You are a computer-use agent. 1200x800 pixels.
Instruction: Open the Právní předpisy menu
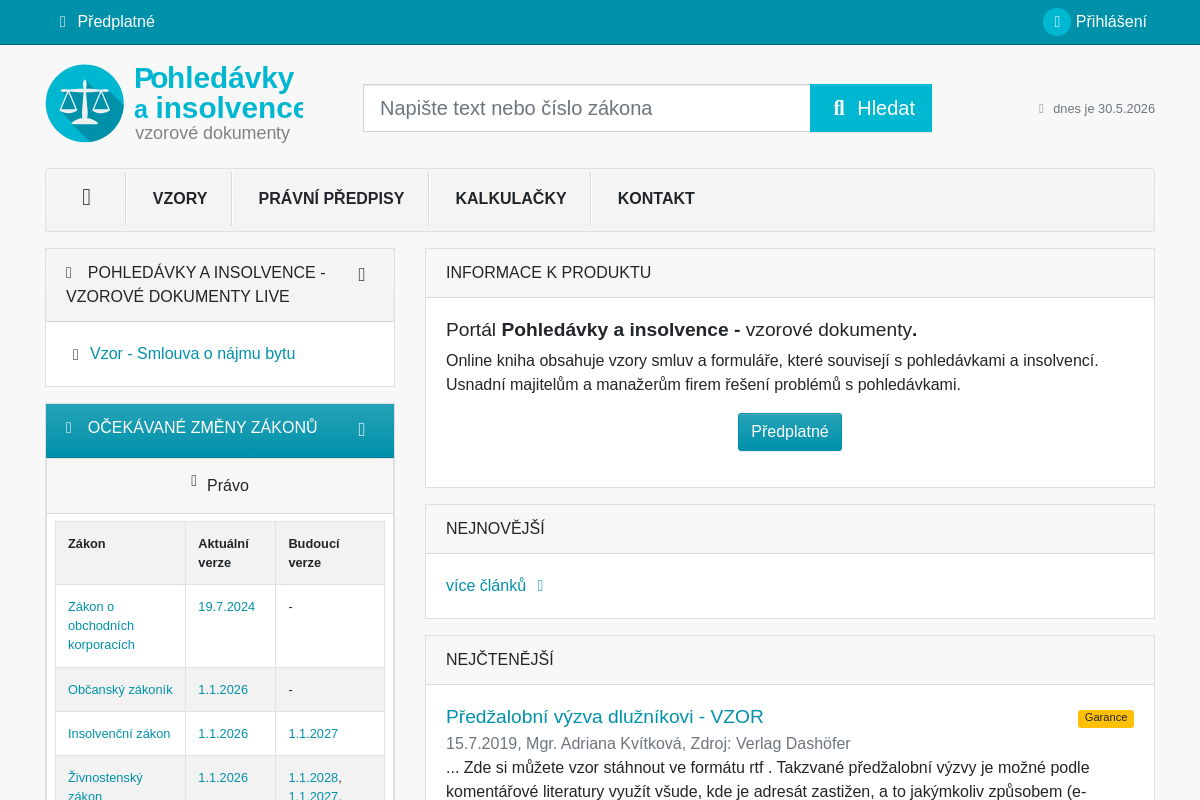331,198
